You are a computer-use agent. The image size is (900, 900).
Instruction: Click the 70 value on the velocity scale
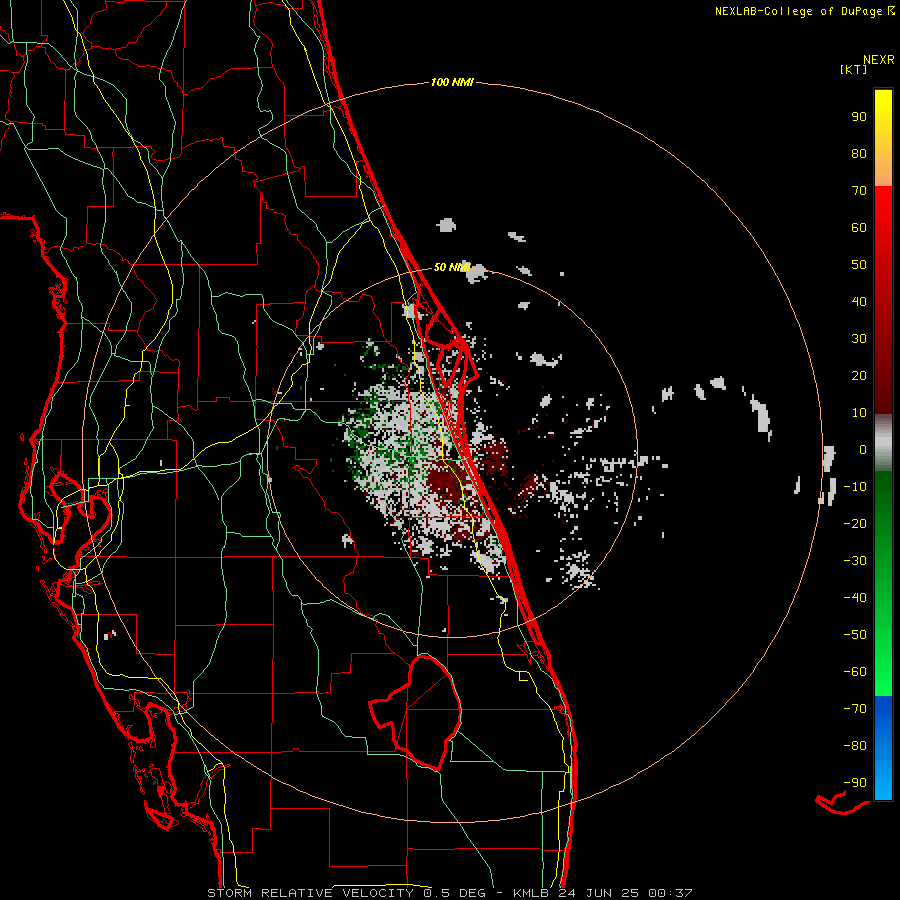[x=859, y=191]
